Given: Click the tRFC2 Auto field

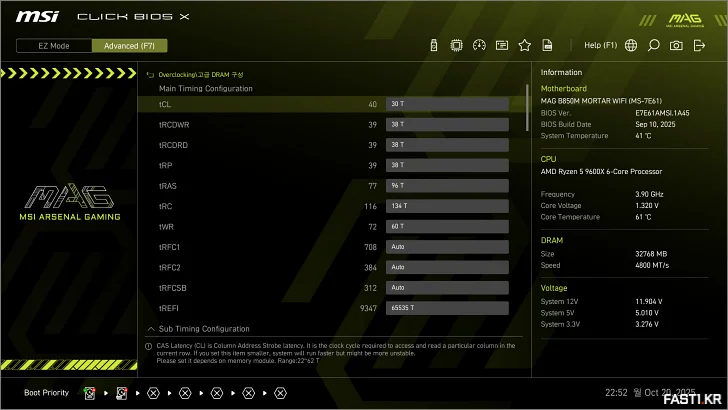Looking at the screenshot, I should (x=447, y=267).
